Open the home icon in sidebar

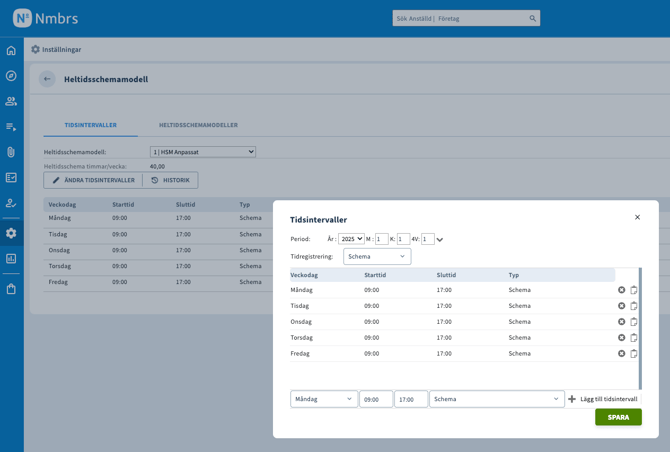pos(11,50)
